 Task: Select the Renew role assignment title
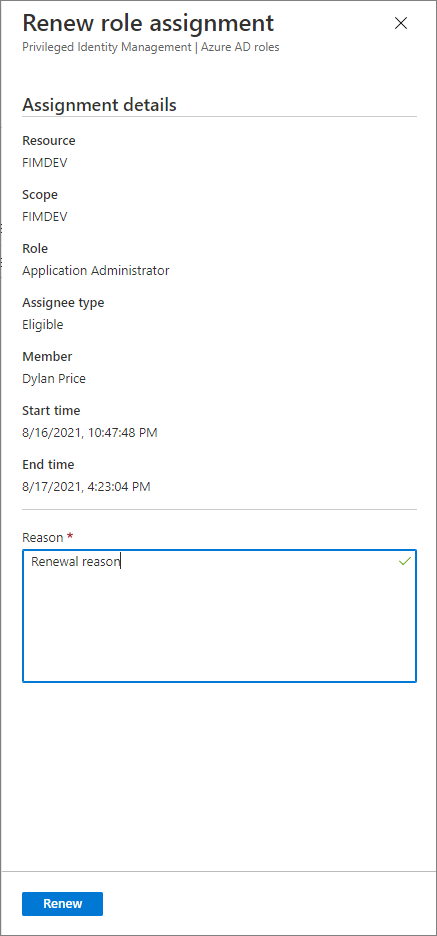coord(148,23)
